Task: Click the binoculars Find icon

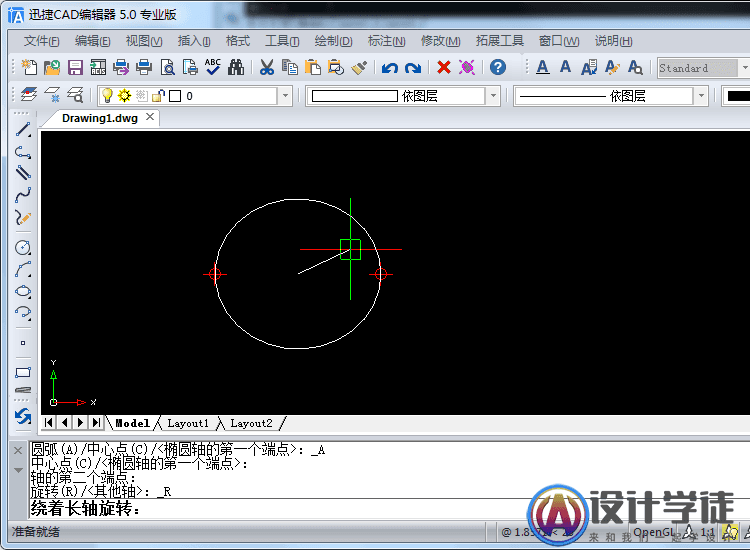Action: 236,67
